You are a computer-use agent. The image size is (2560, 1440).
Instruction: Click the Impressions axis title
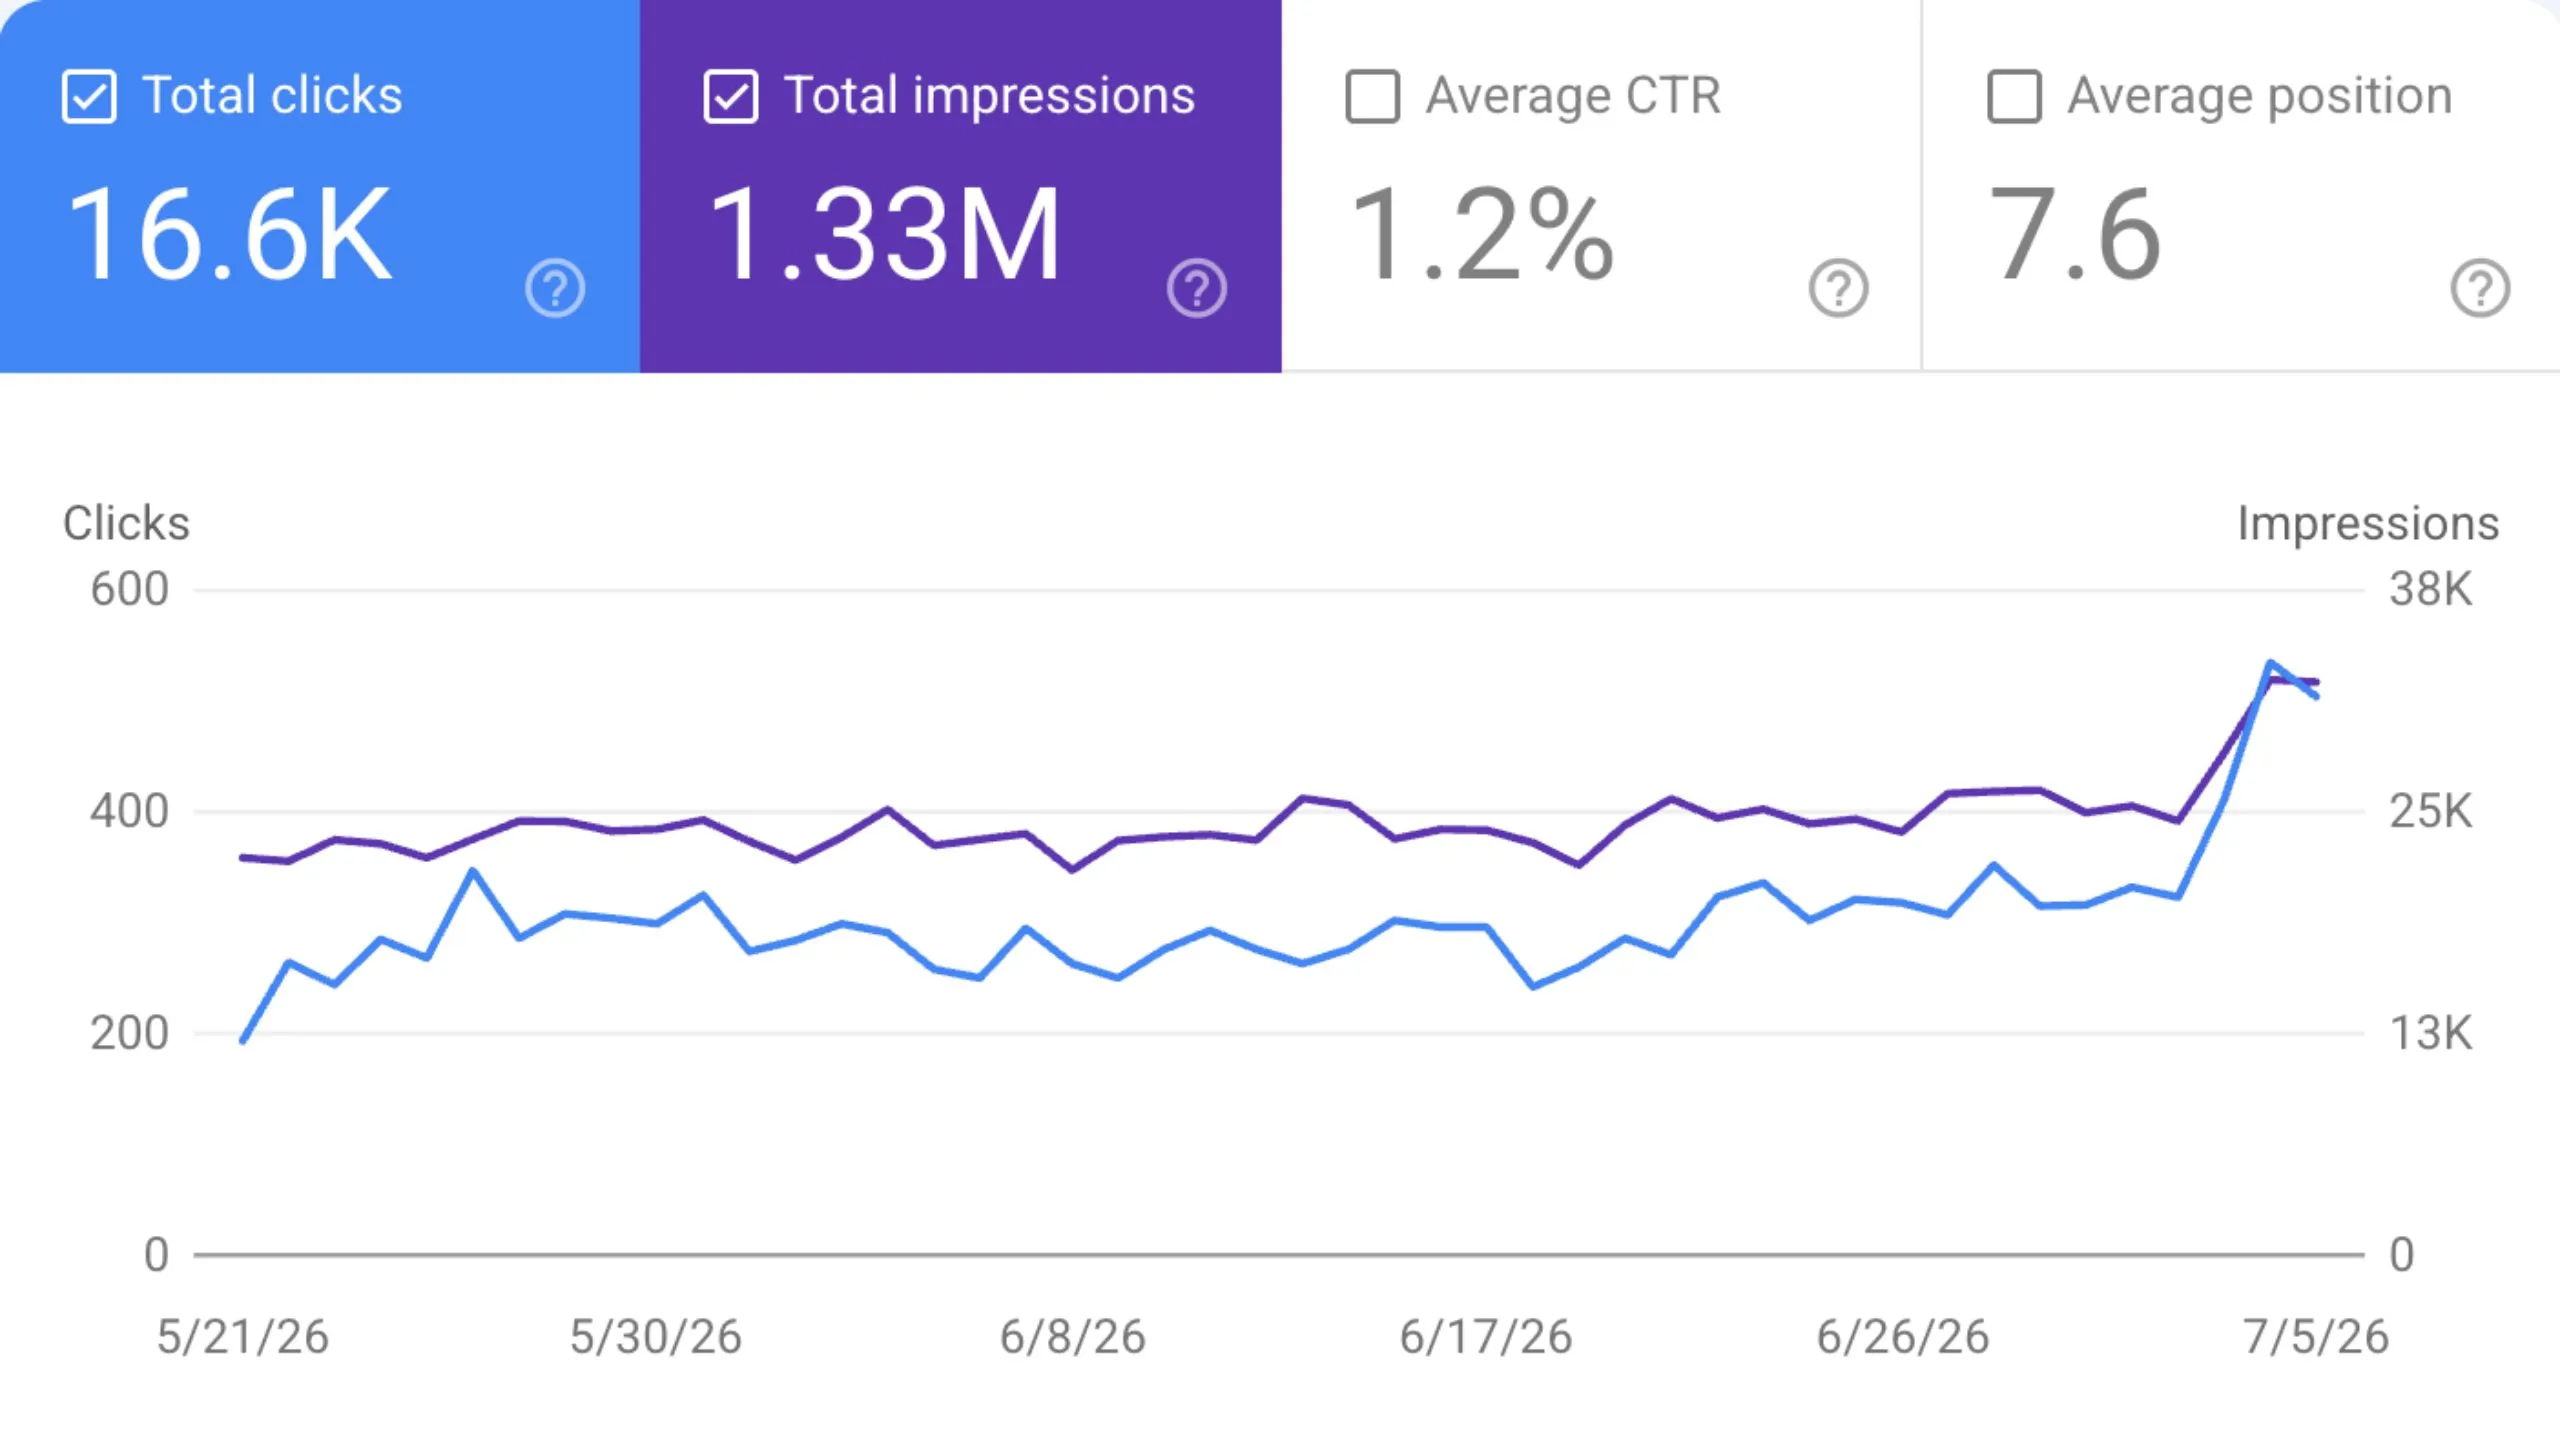[2368, 524]
